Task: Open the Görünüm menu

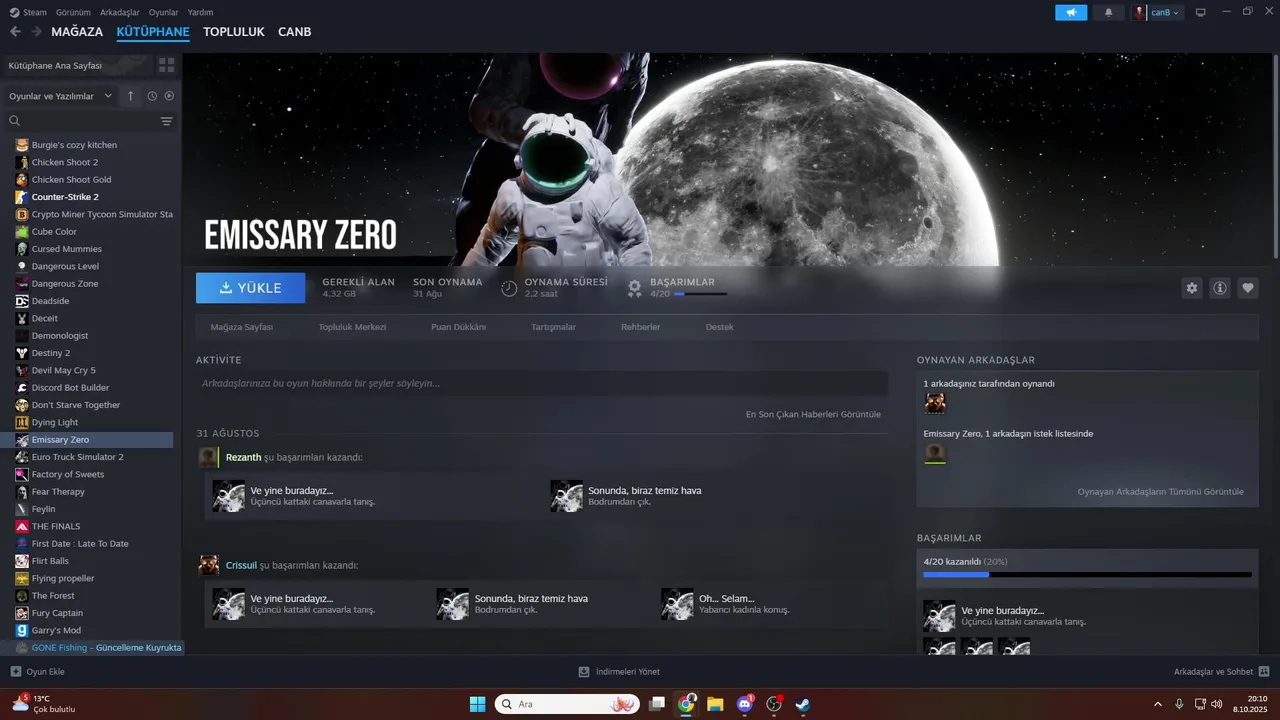Action: (x=73, y=12)
